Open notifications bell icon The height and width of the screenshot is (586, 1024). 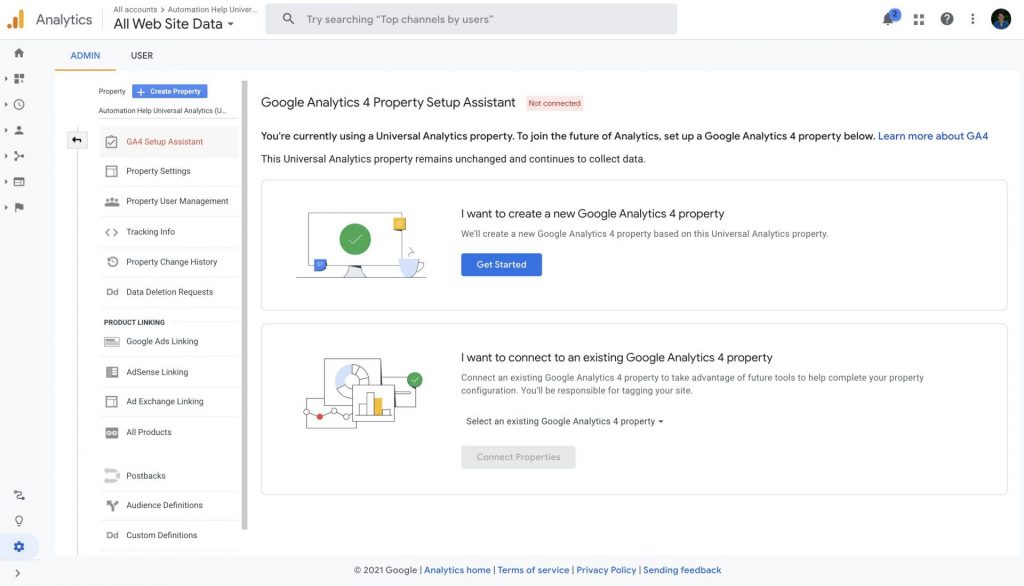coord(888,19)
